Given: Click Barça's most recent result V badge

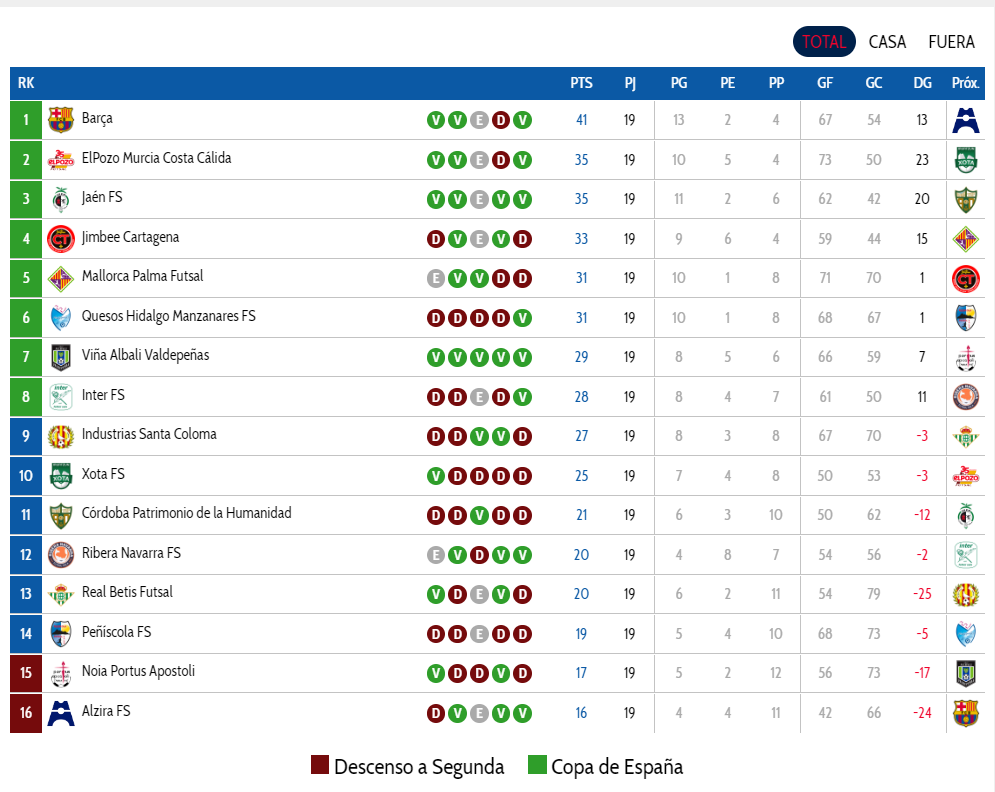Looking at the screenshot, I should [x=522, y=120].
